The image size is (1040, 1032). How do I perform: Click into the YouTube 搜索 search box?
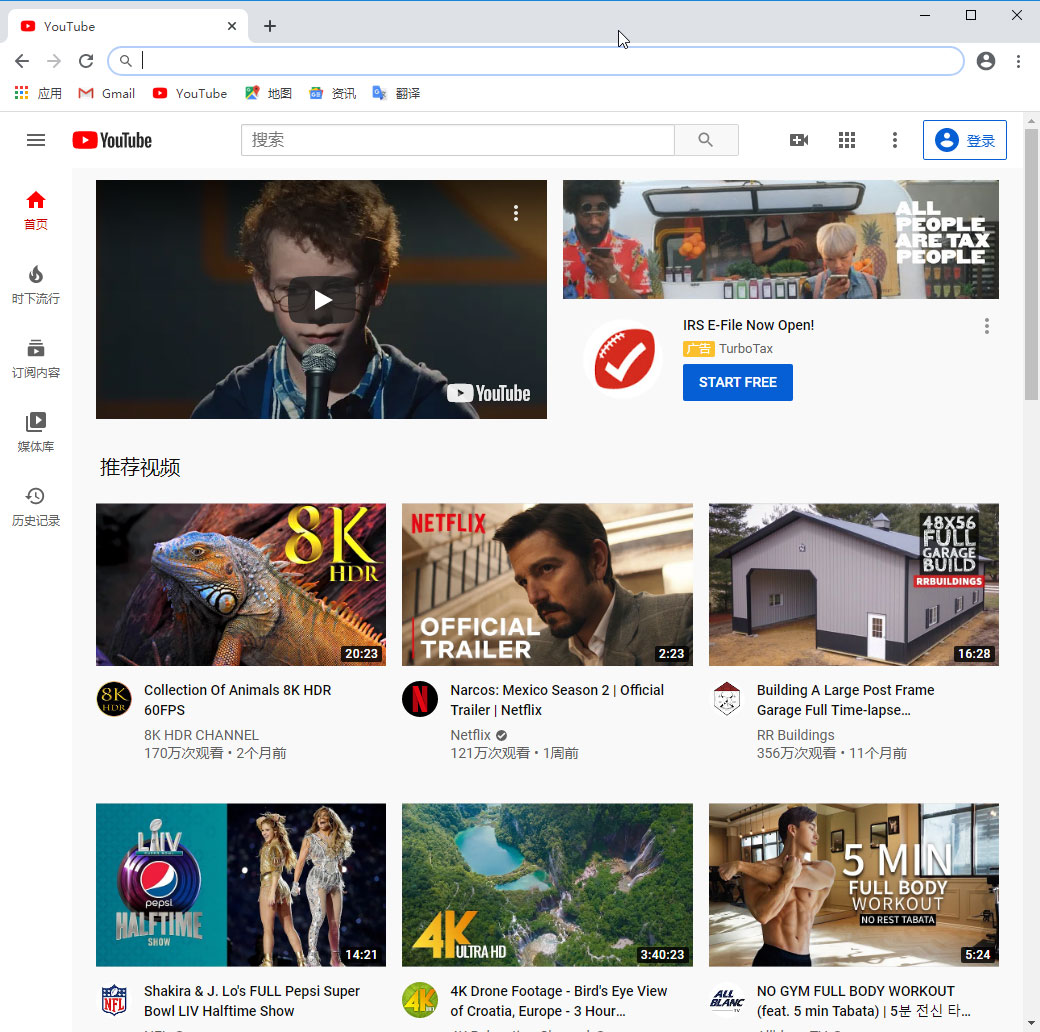(x=458, y=140)
